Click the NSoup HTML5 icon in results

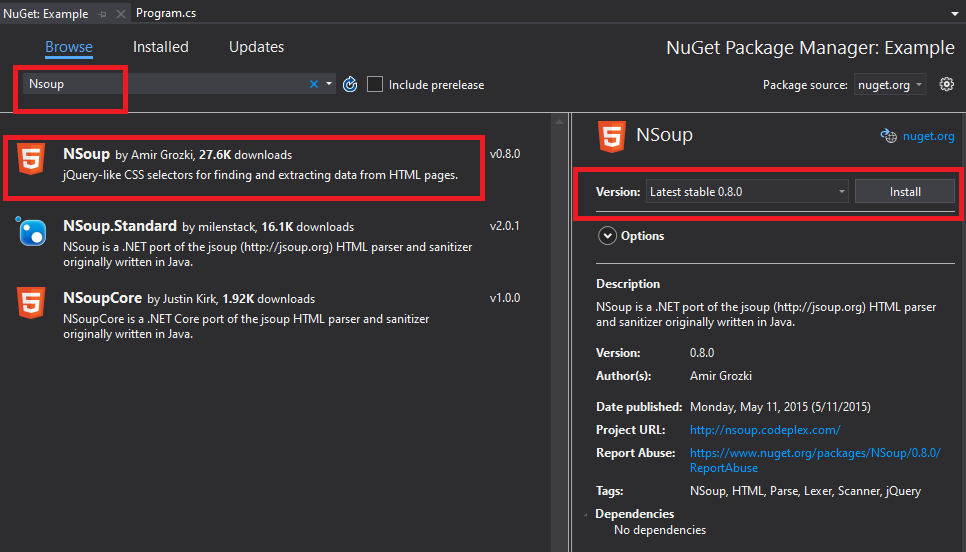tap(31, 158)
